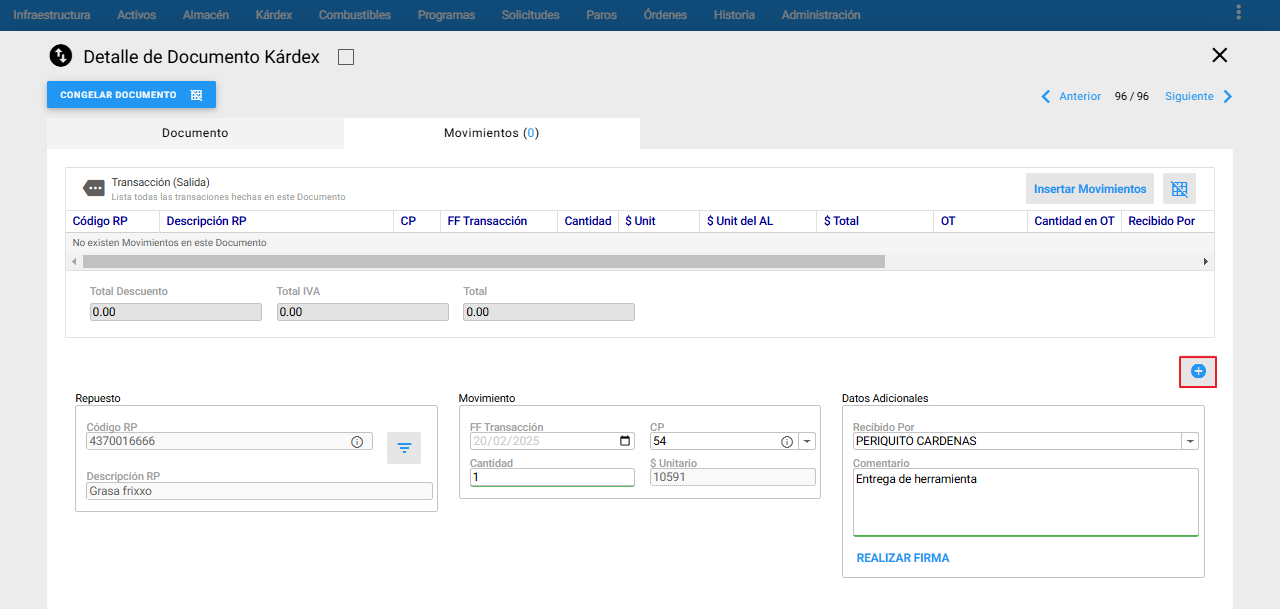Image resolution: width=1280 pixels, height=609 pixels.
Task: Expand the CP dropdown arrow
Action: 807,441
